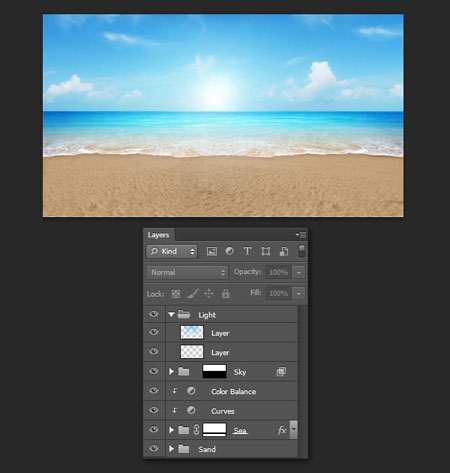Select the second Layer transparent thumbnail
Screen dimensions: 450x473
192,352
